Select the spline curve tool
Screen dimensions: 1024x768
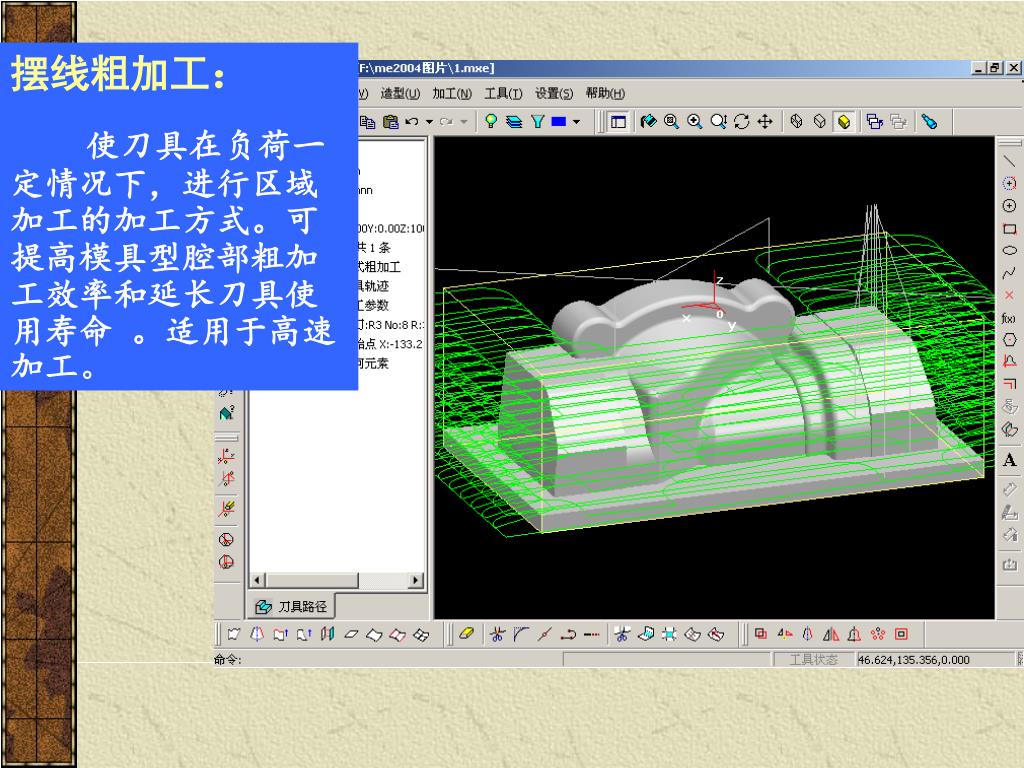1009,272
